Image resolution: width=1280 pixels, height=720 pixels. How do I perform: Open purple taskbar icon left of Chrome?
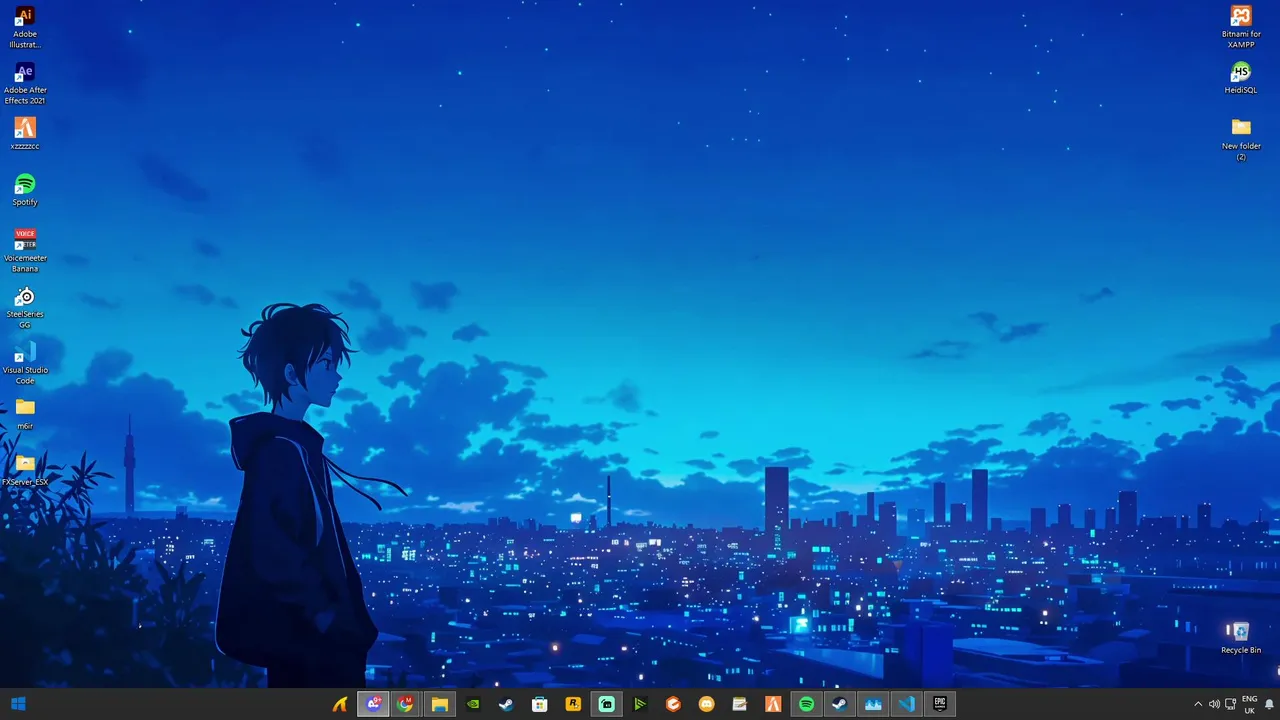point(373,704)
